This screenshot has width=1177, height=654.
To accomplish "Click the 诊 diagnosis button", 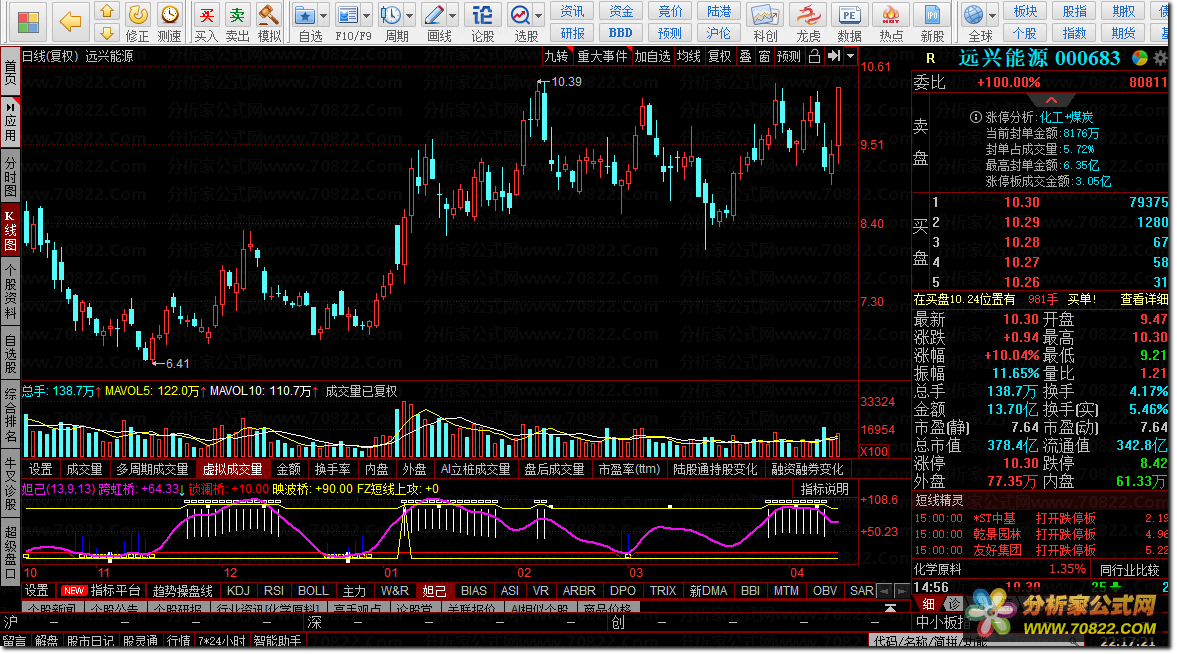I will (x=953, y=604).
